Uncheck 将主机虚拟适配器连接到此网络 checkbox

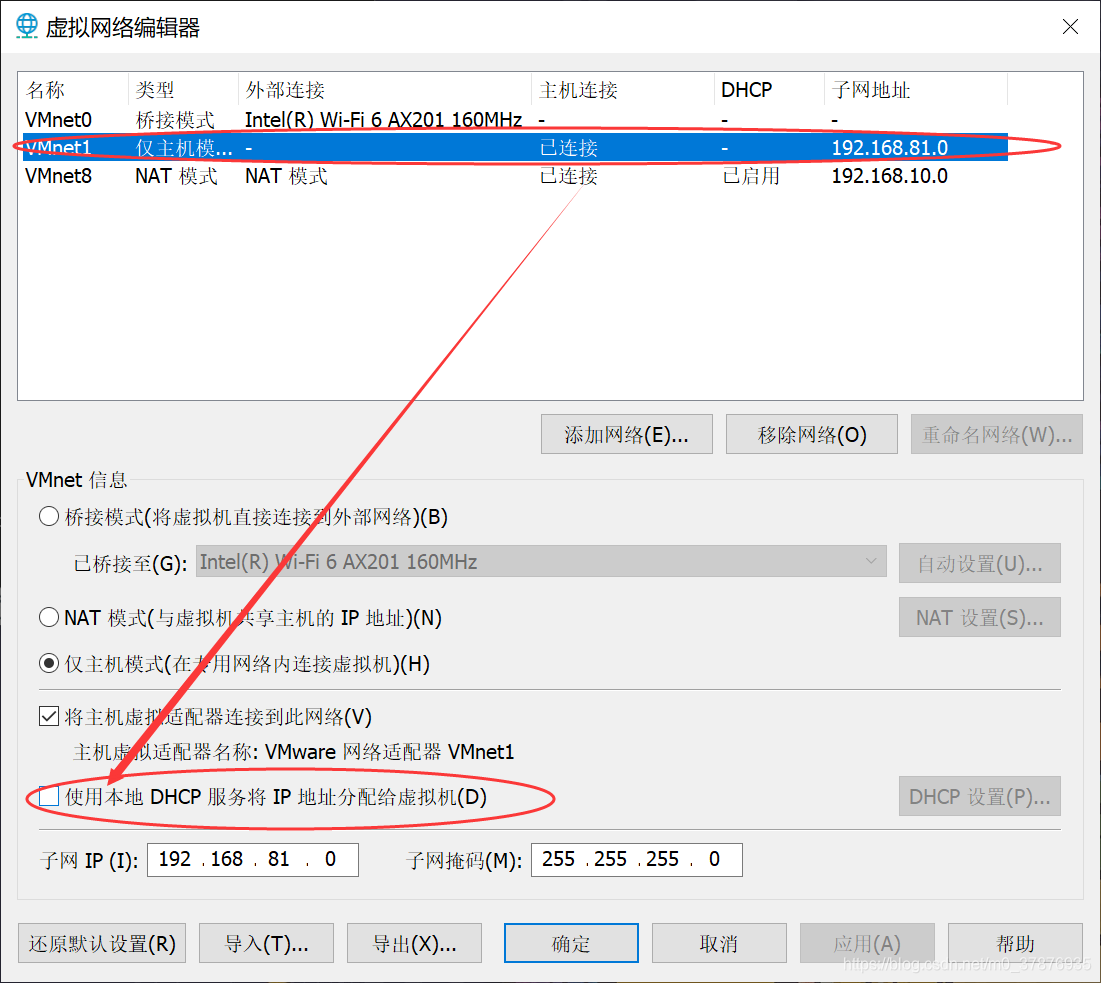point(48,716)
